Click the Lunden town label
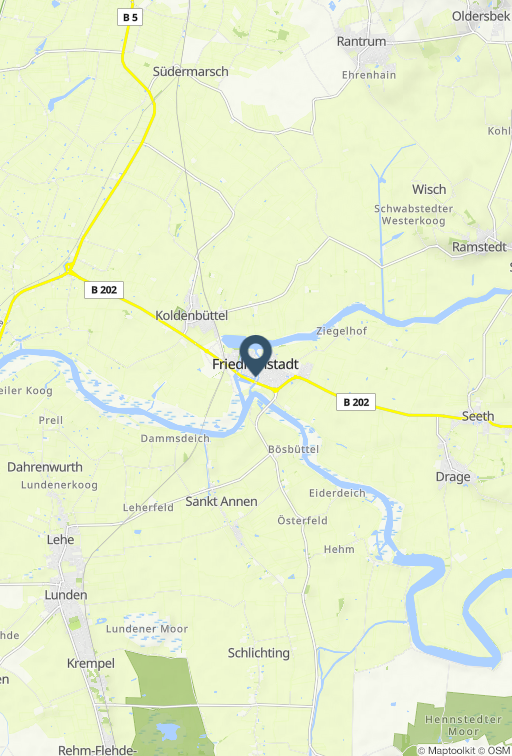 tap(66, 595)
